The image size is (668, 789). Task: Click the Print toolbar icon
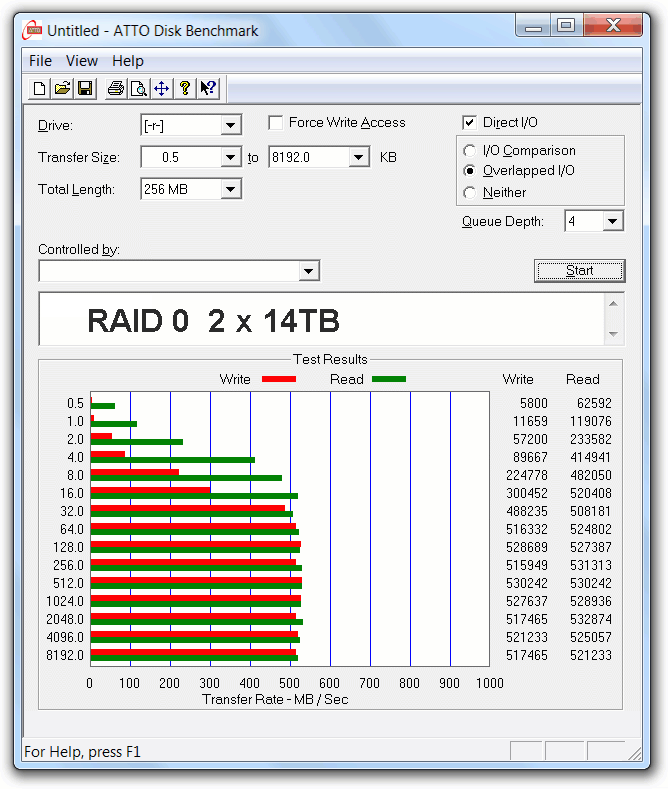[x=116, y=89]
